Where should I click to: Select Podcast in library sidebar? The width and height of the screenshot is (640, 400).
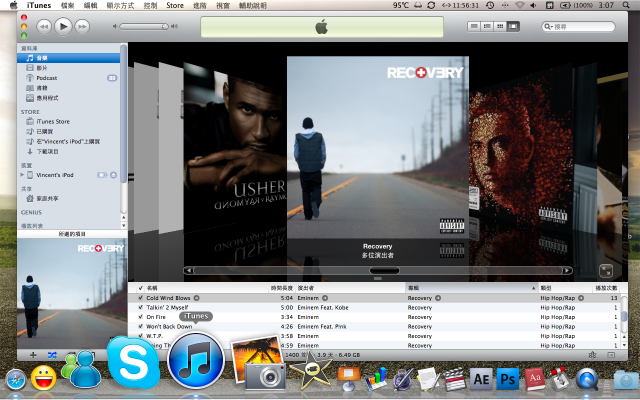tap(47, 78)
